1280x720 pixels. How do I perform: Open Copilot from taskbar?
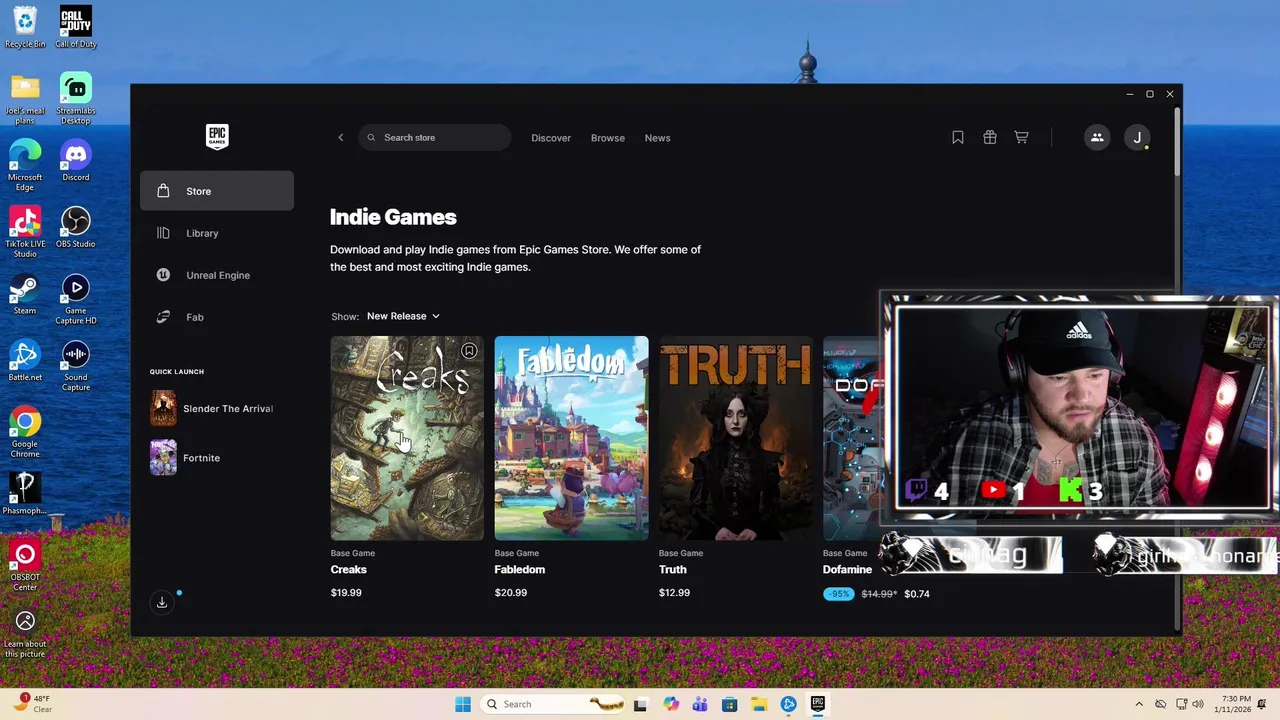pos(671,704)
